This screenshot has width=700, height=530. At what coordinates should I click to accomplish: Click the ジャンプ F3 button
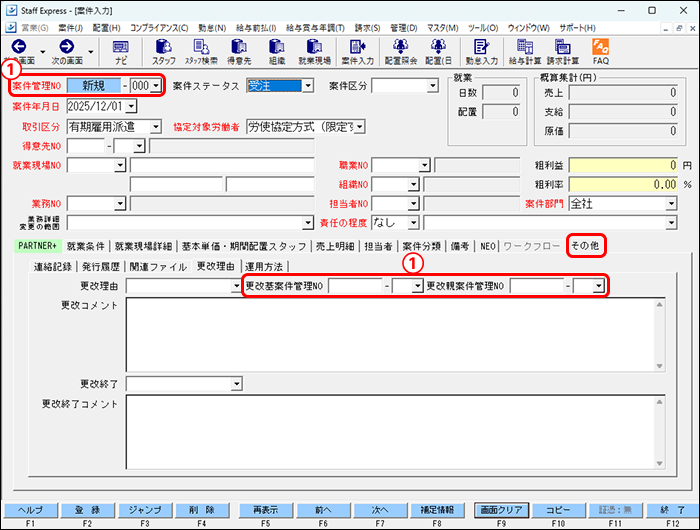[145, 510]
